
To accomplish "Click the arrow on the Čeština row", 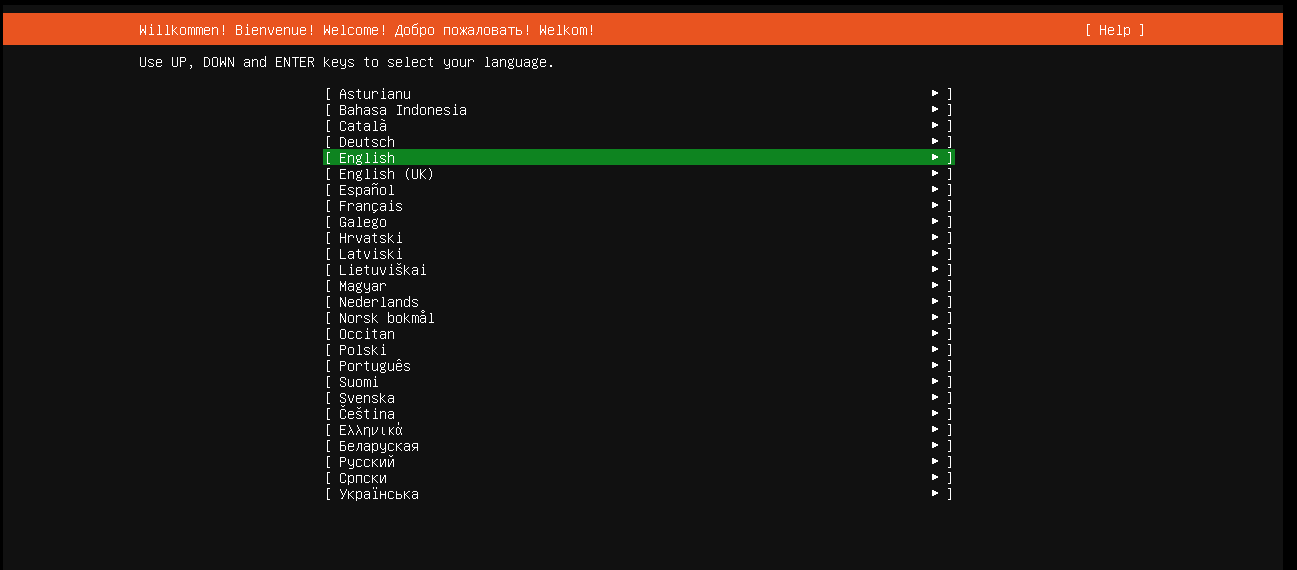I will coord(935,414).
